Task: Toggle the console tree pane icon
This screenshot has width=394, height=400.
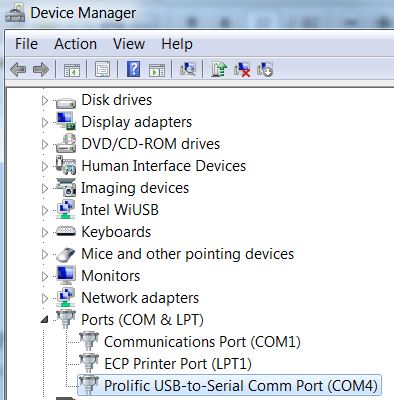Action: click(x=72, y=70)
